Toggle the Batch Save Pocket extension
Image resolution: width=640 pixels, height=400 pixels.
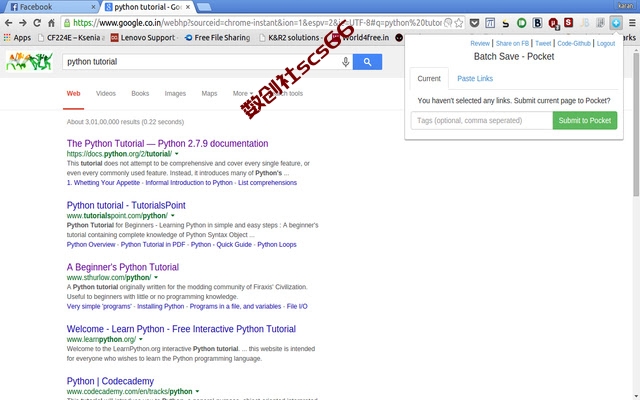tap(616, 23)
